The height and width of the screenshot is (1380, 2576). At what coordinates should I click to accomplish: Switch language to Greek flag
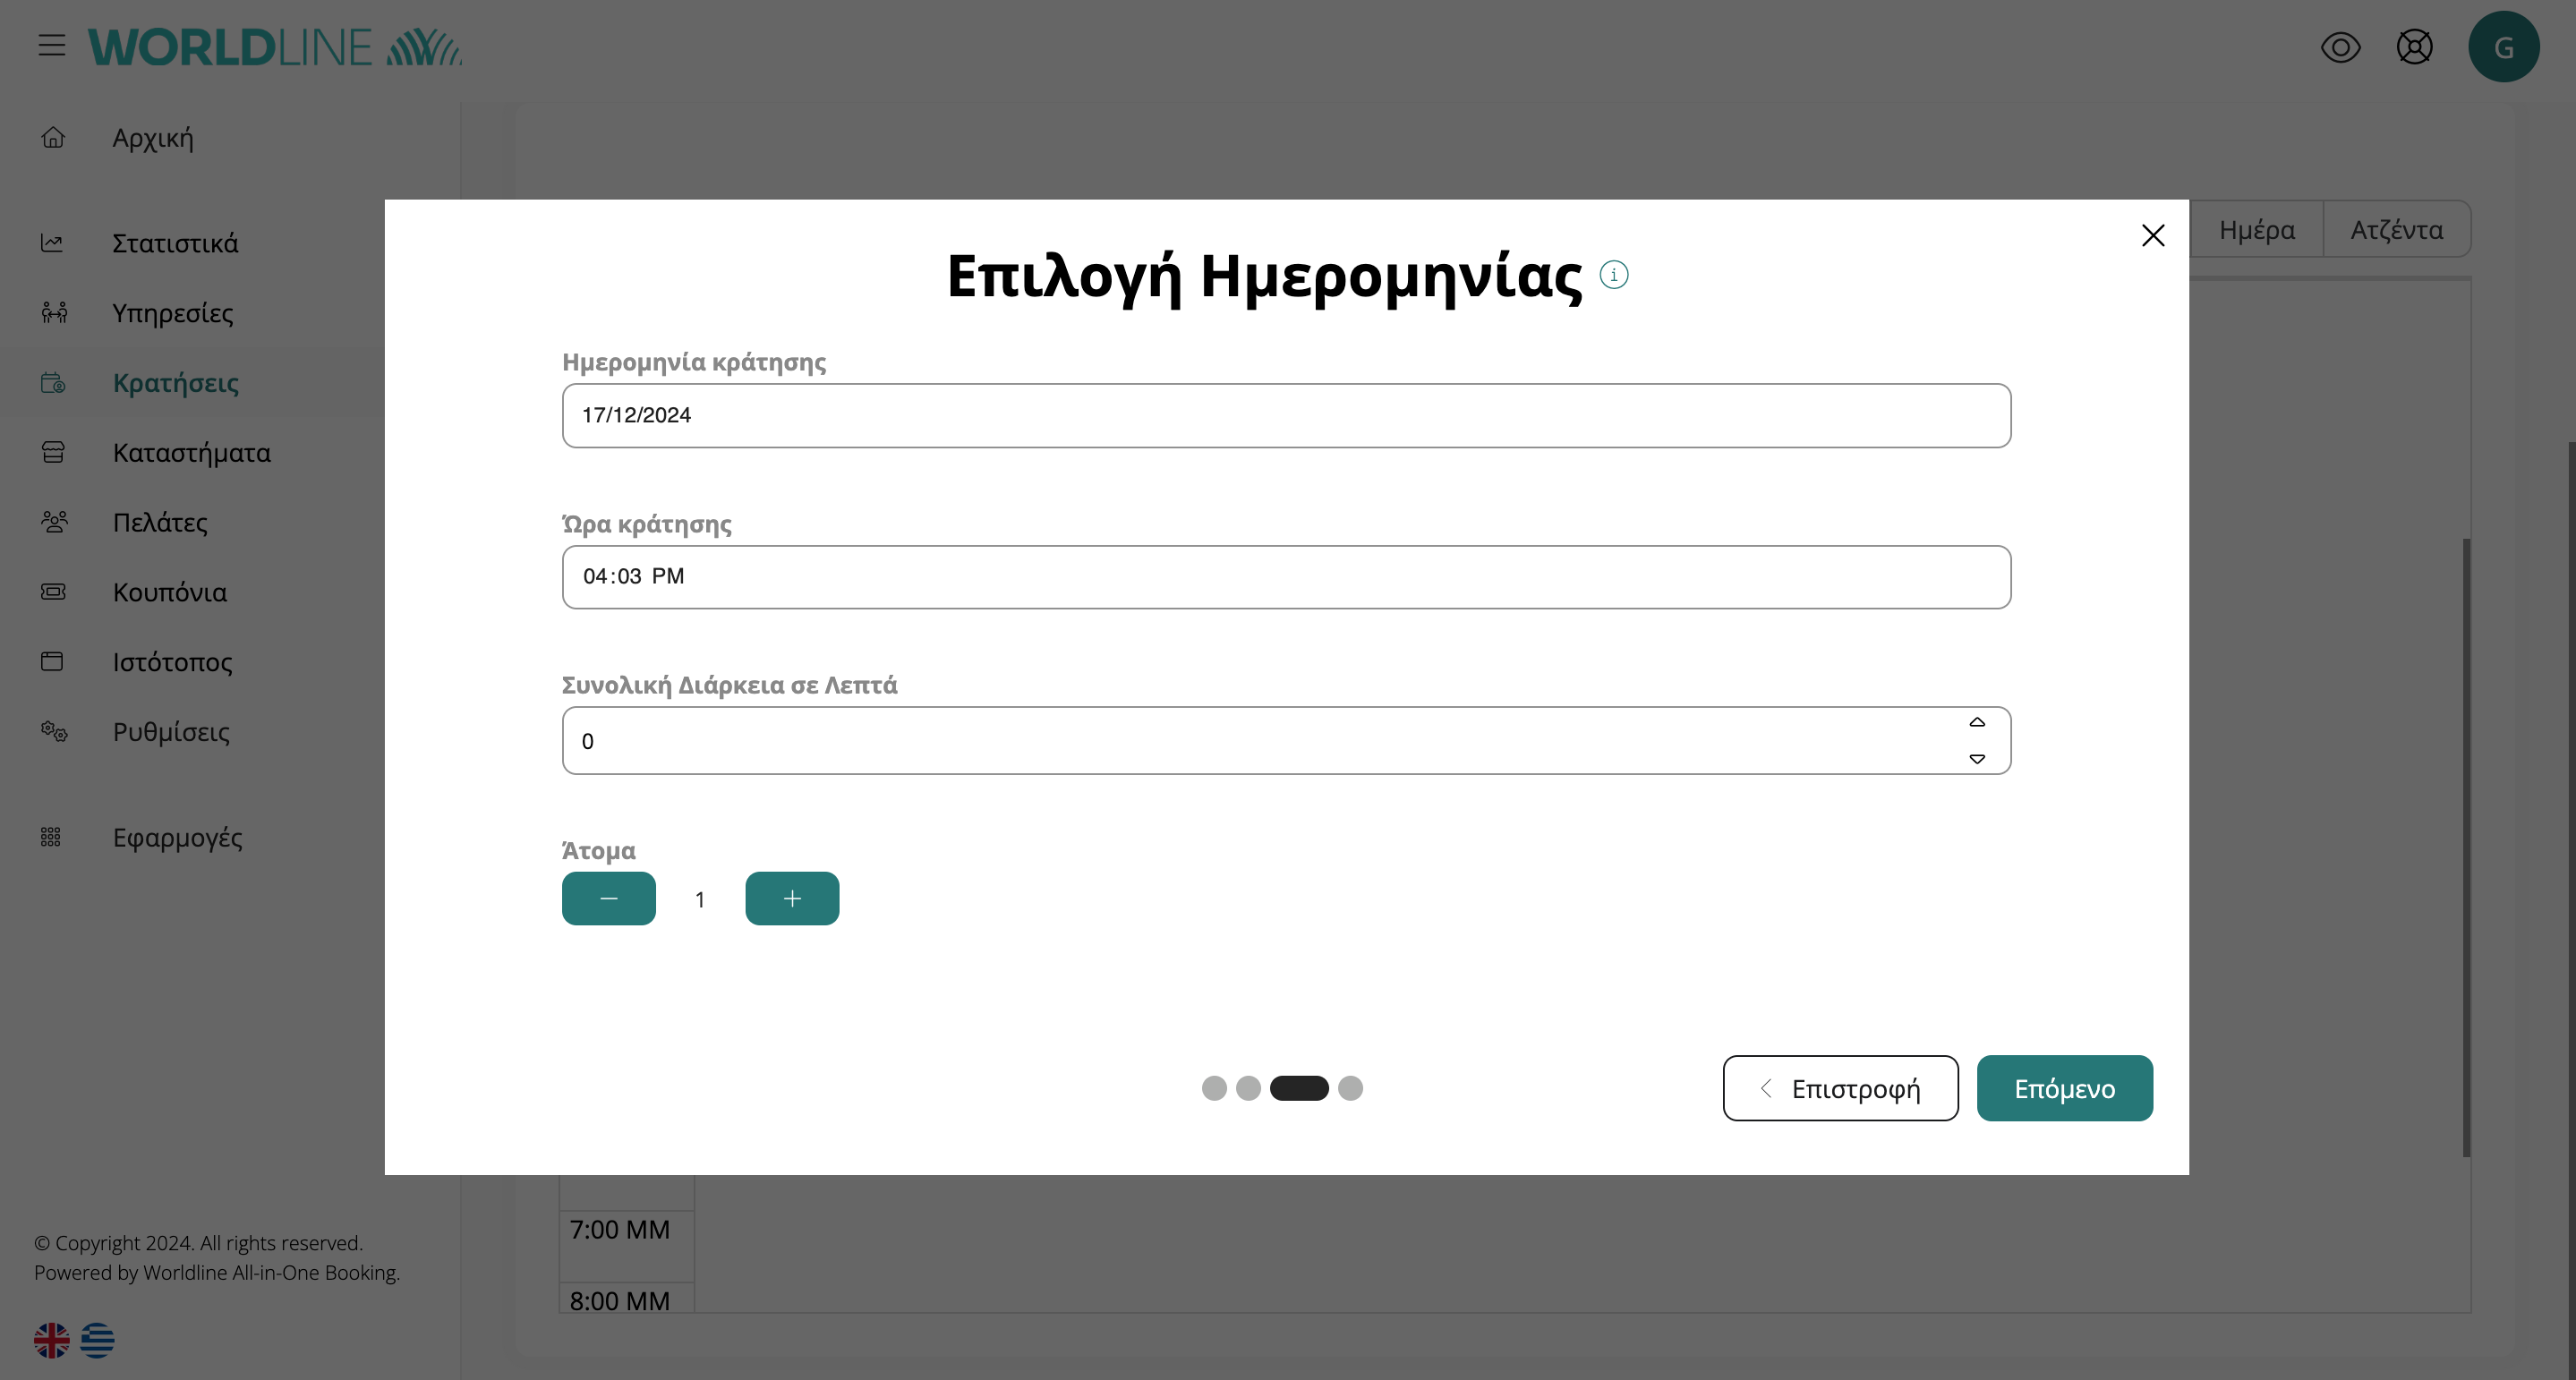pyautogui.click(x=97, y=1340)
